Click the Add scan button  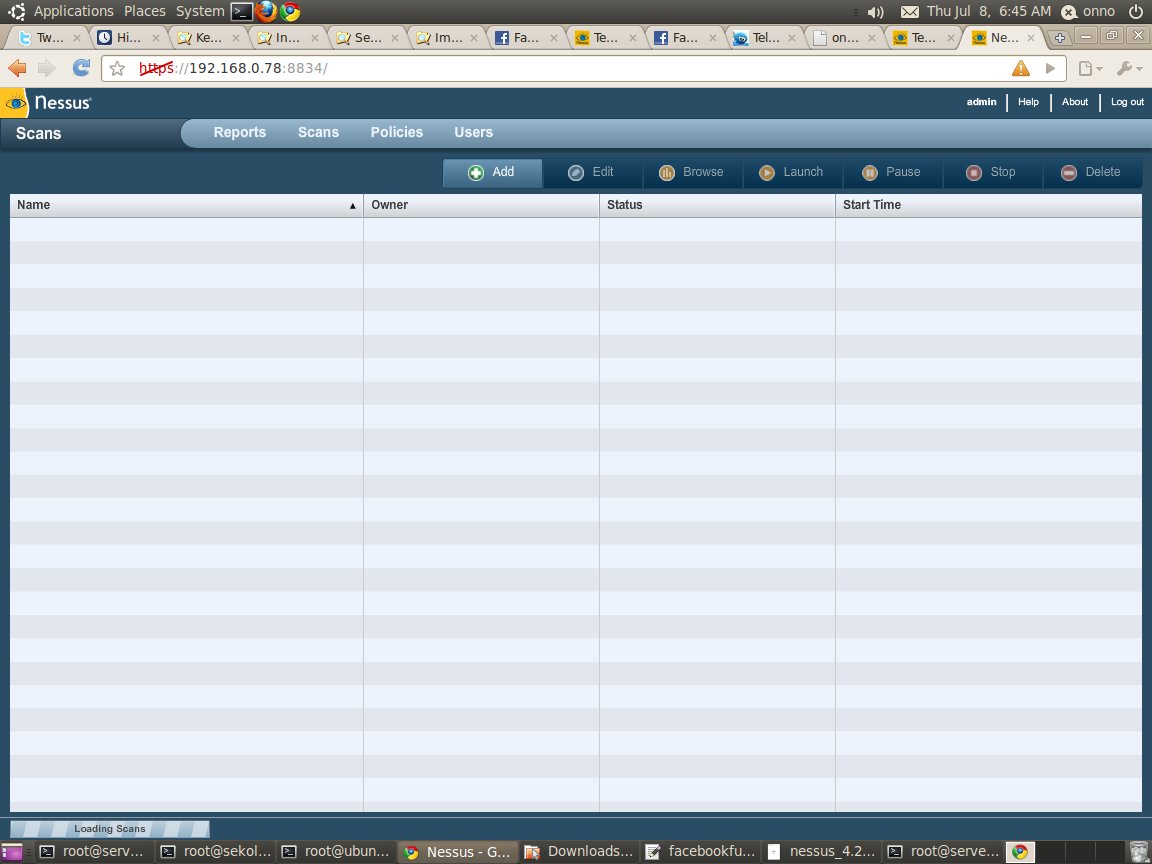coord(492,173)
